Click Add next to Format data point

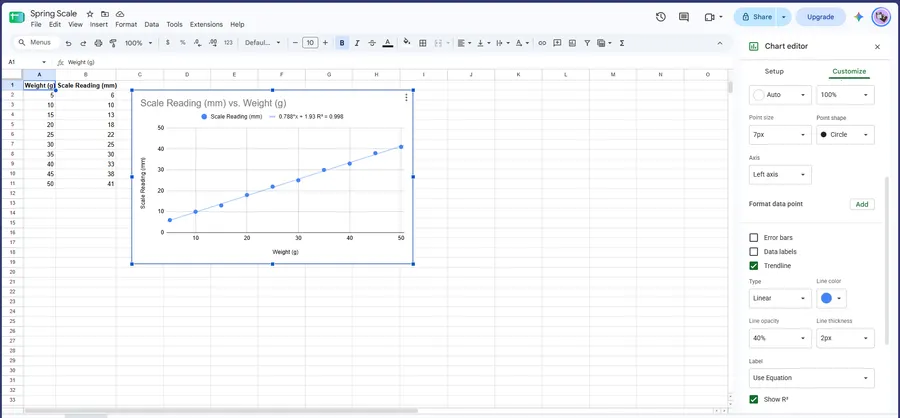(x=862, y=204)
